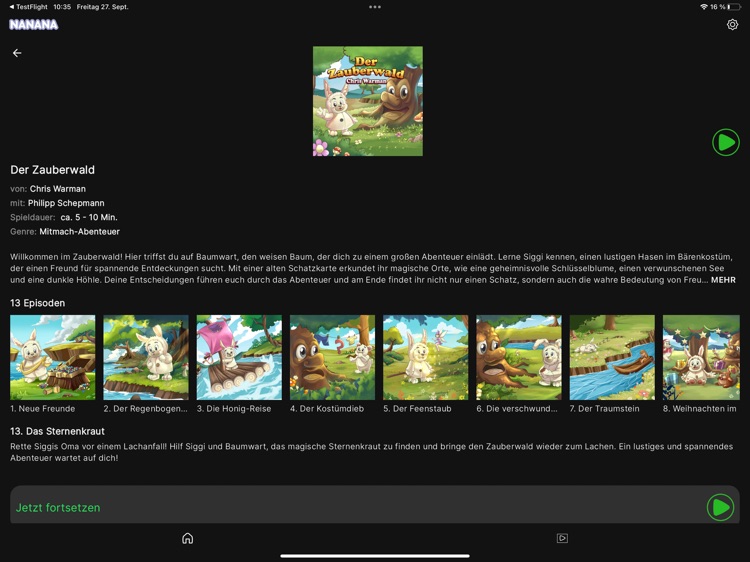Play Der Zauberwald with the green play button
The height and width of the screenshot is (562, 750).
pyautogui.click(x=726, y=142)
